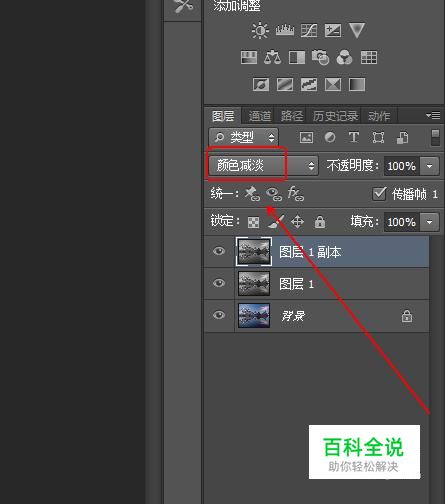Add a Levels adjustment
The image size is (445, 504).
point(285,31)
